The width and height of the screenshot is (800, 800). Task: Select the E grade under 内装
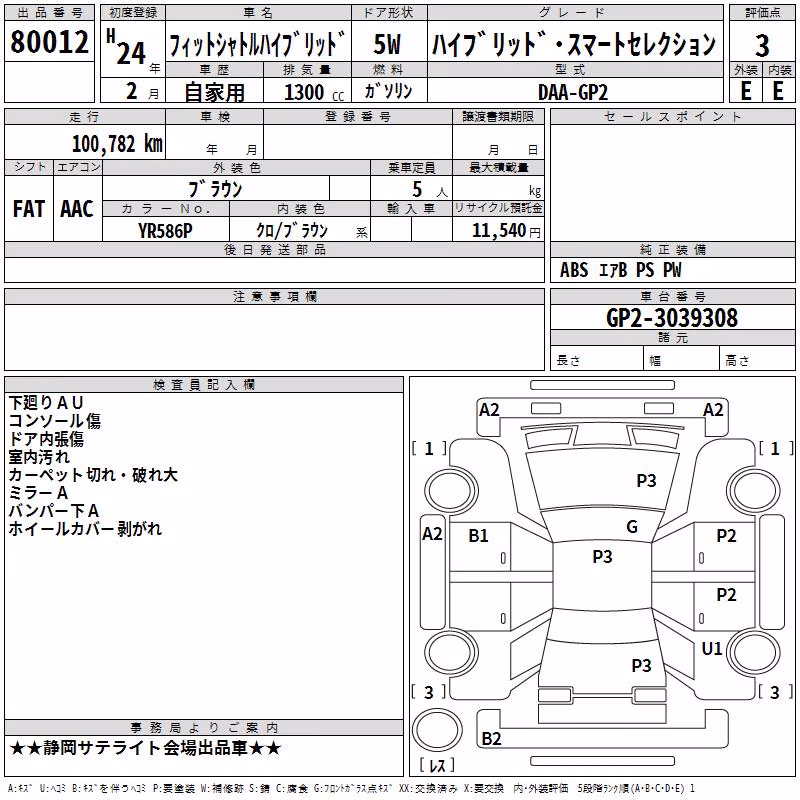pos(778,91)
